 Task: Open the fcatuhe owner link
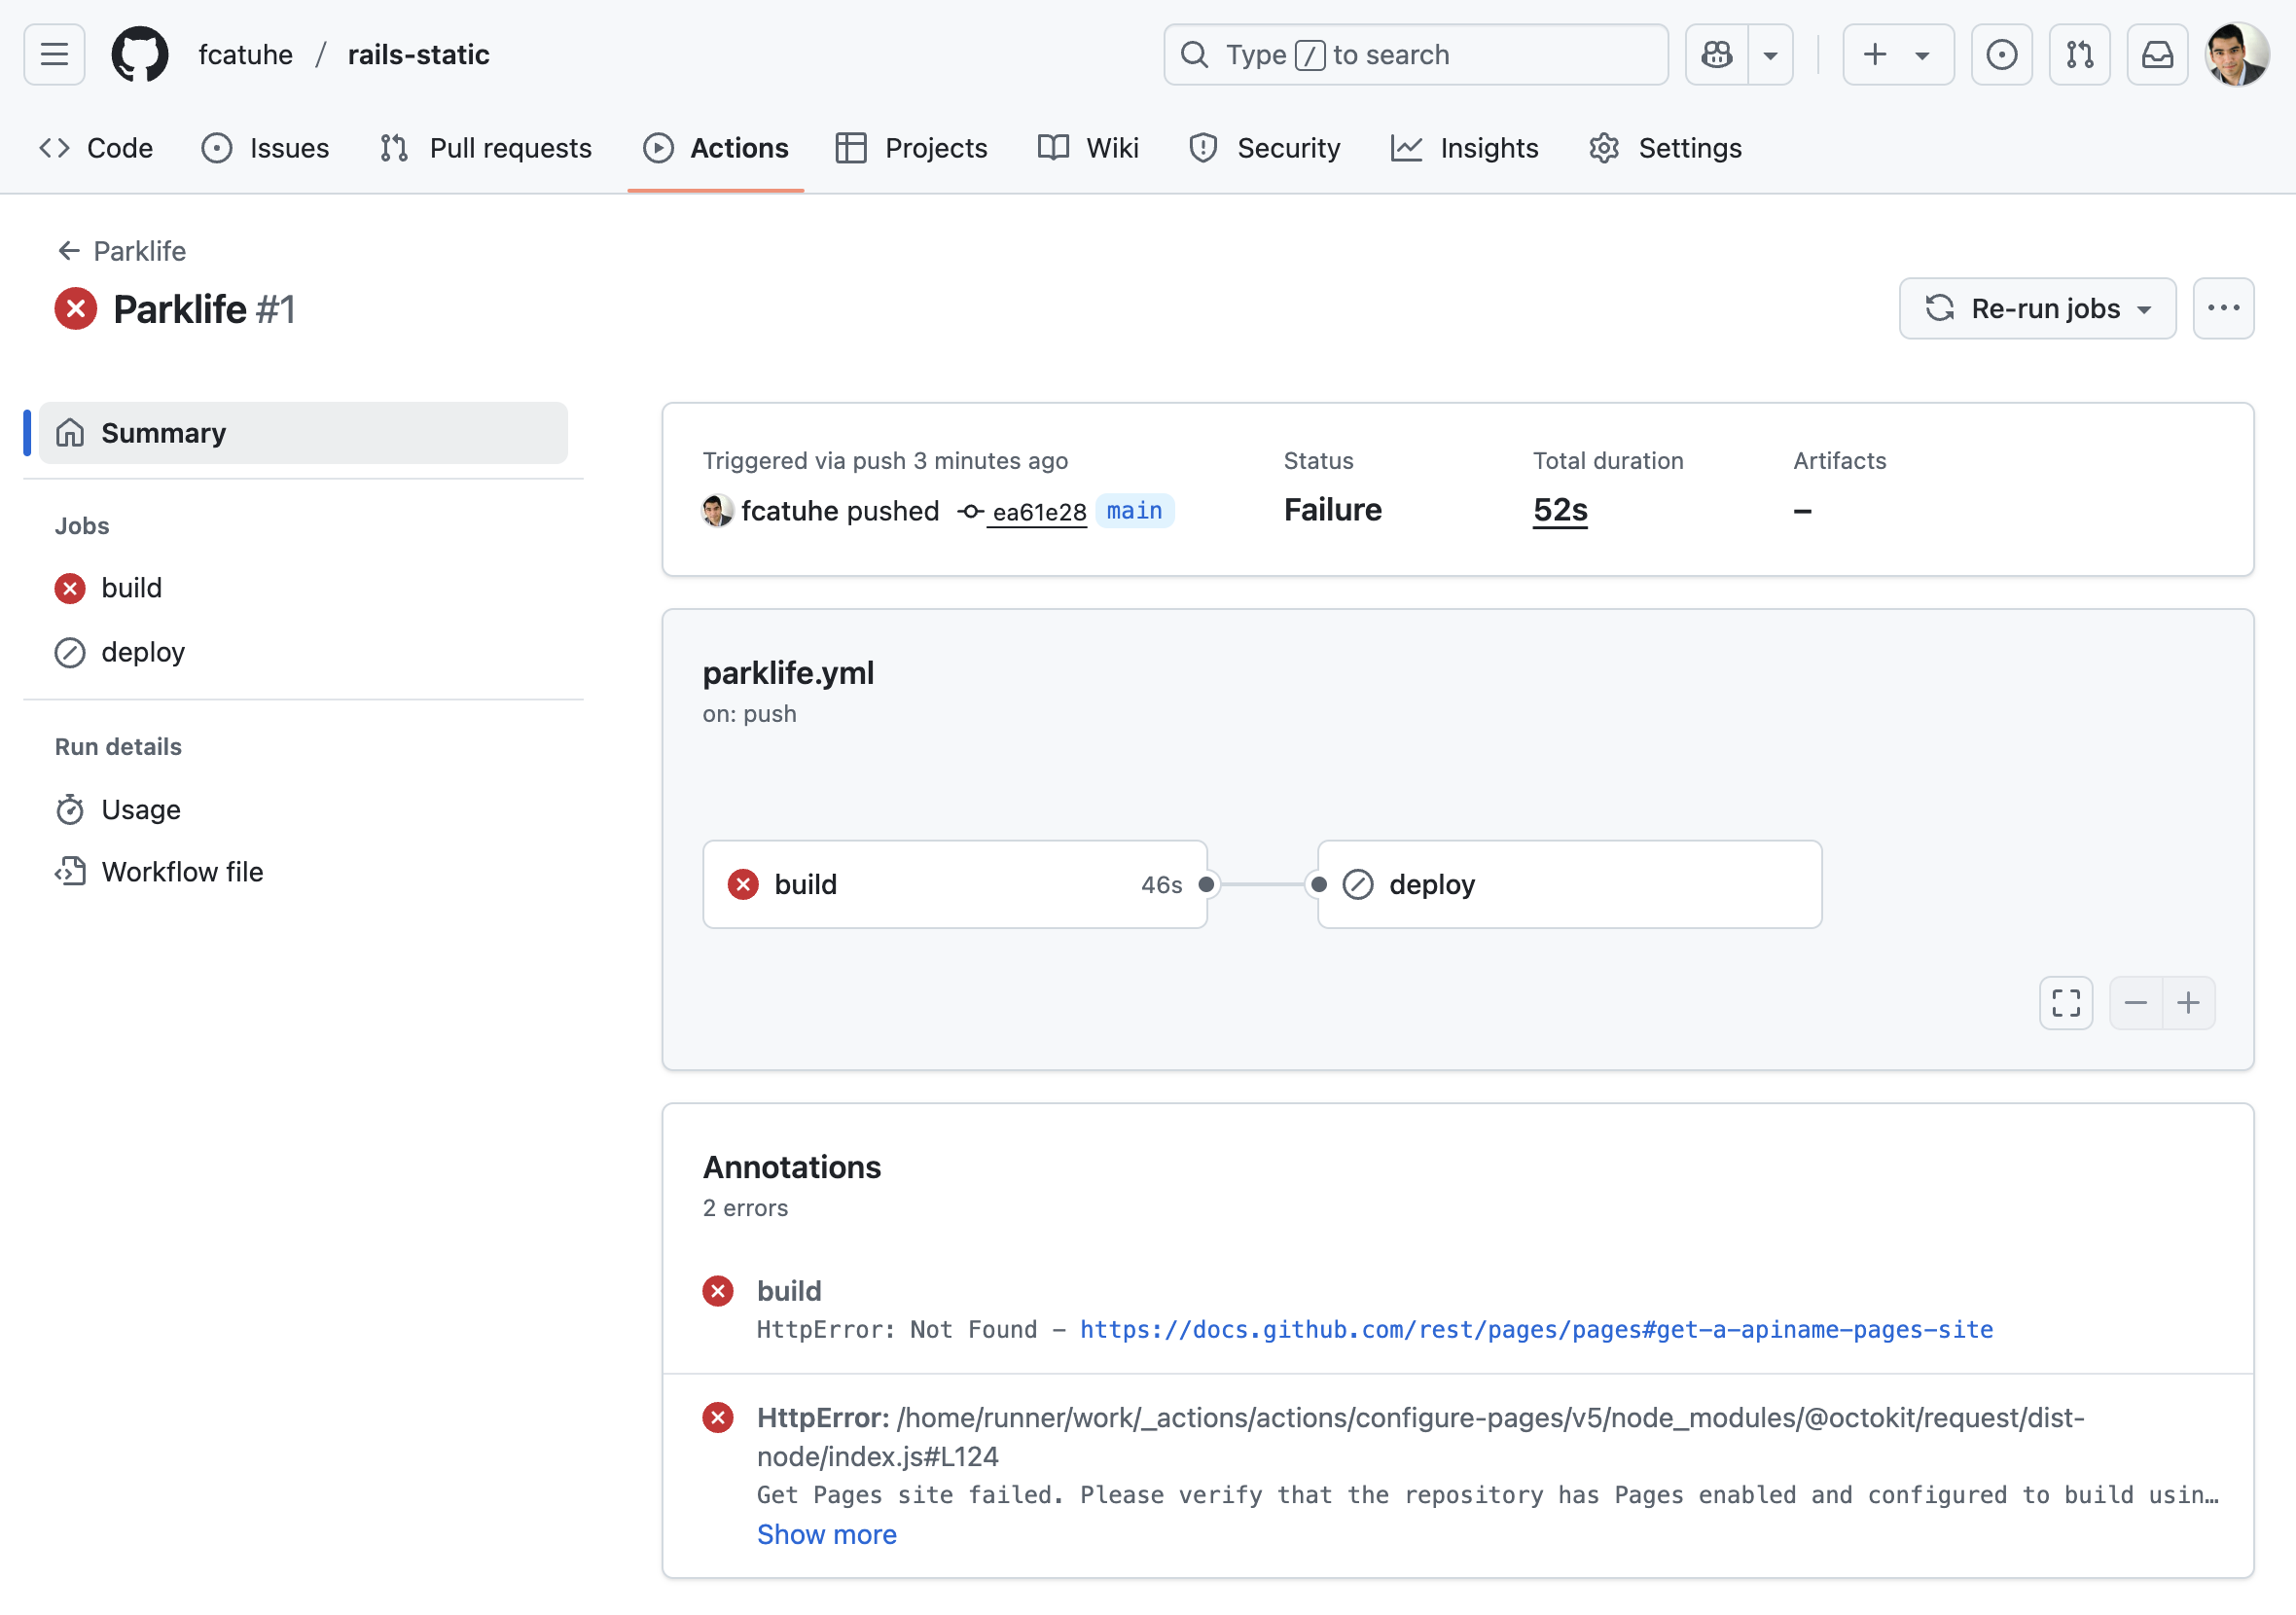(x=246, y=54)
